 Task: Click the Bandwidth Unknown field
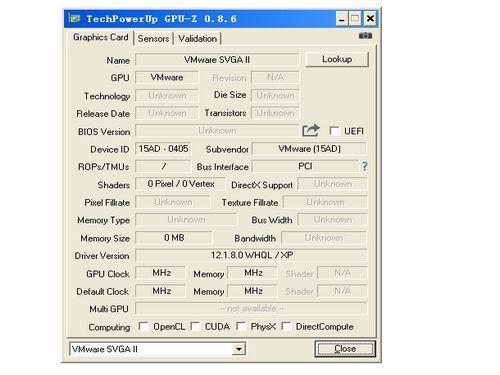pos(324,238)
